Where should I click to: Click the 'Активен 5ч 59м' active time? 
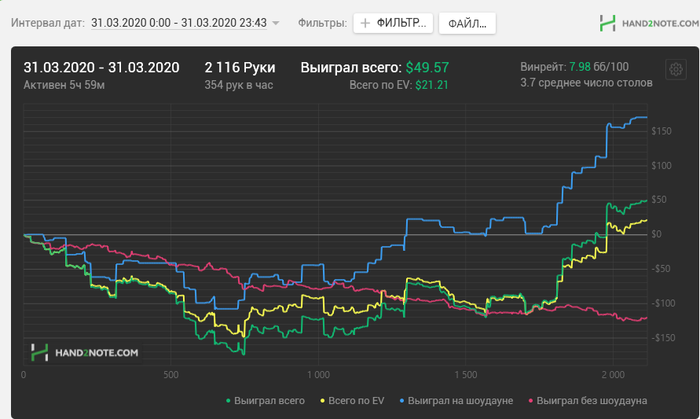point(64,85)
